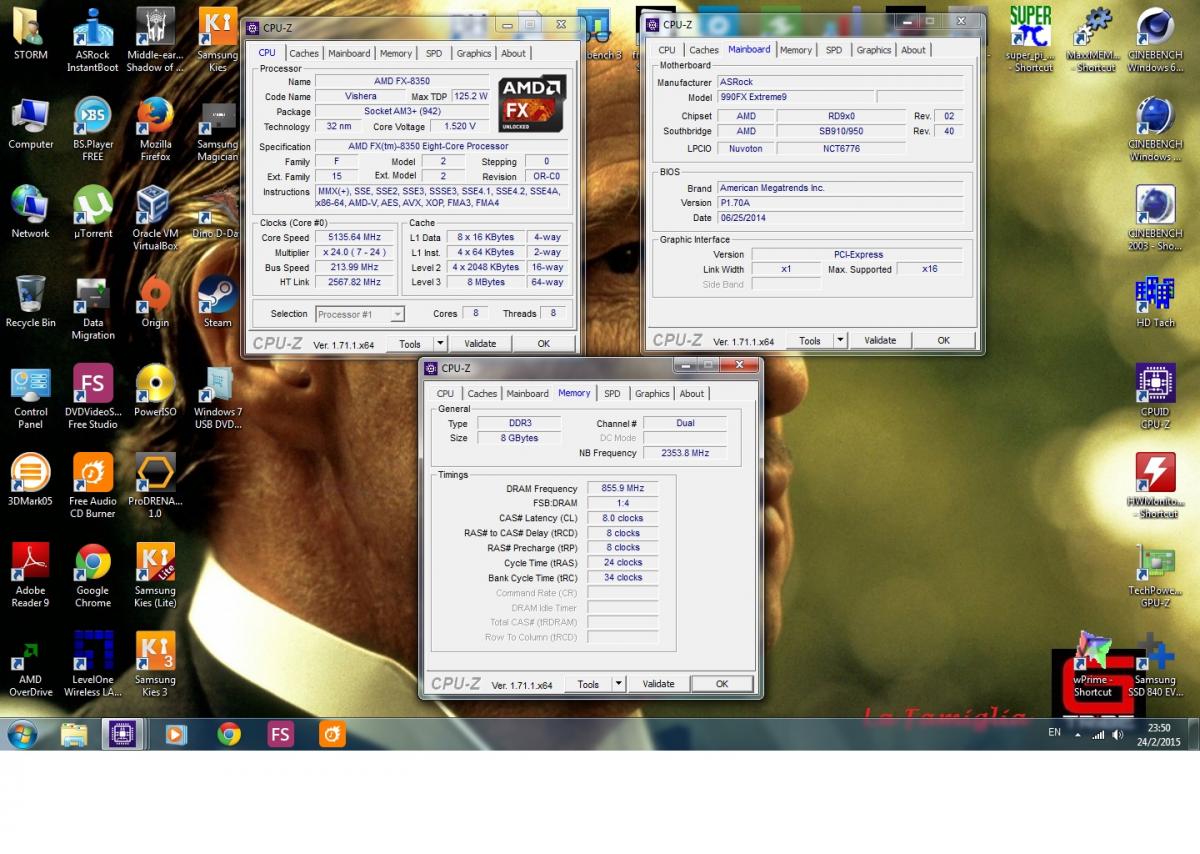
Task: Open the ASRock InstantBoot desktop icon
Action: [x=93, y=40]
